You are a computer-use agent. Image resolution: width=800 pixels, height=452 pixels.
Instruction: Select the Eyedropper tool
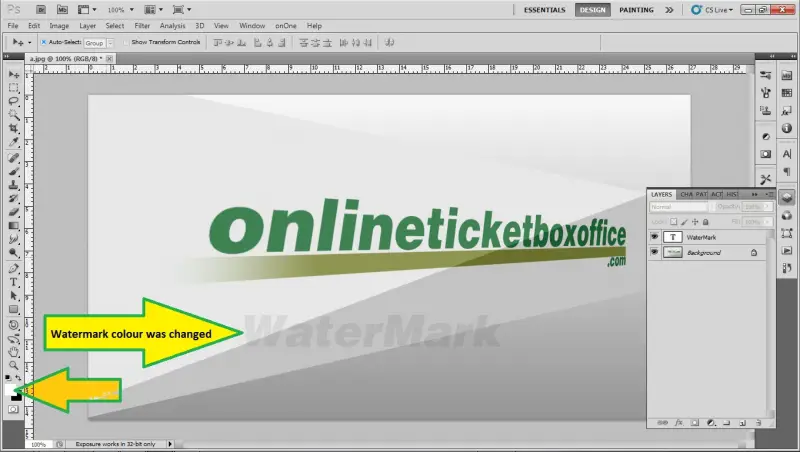click(14, 142)
